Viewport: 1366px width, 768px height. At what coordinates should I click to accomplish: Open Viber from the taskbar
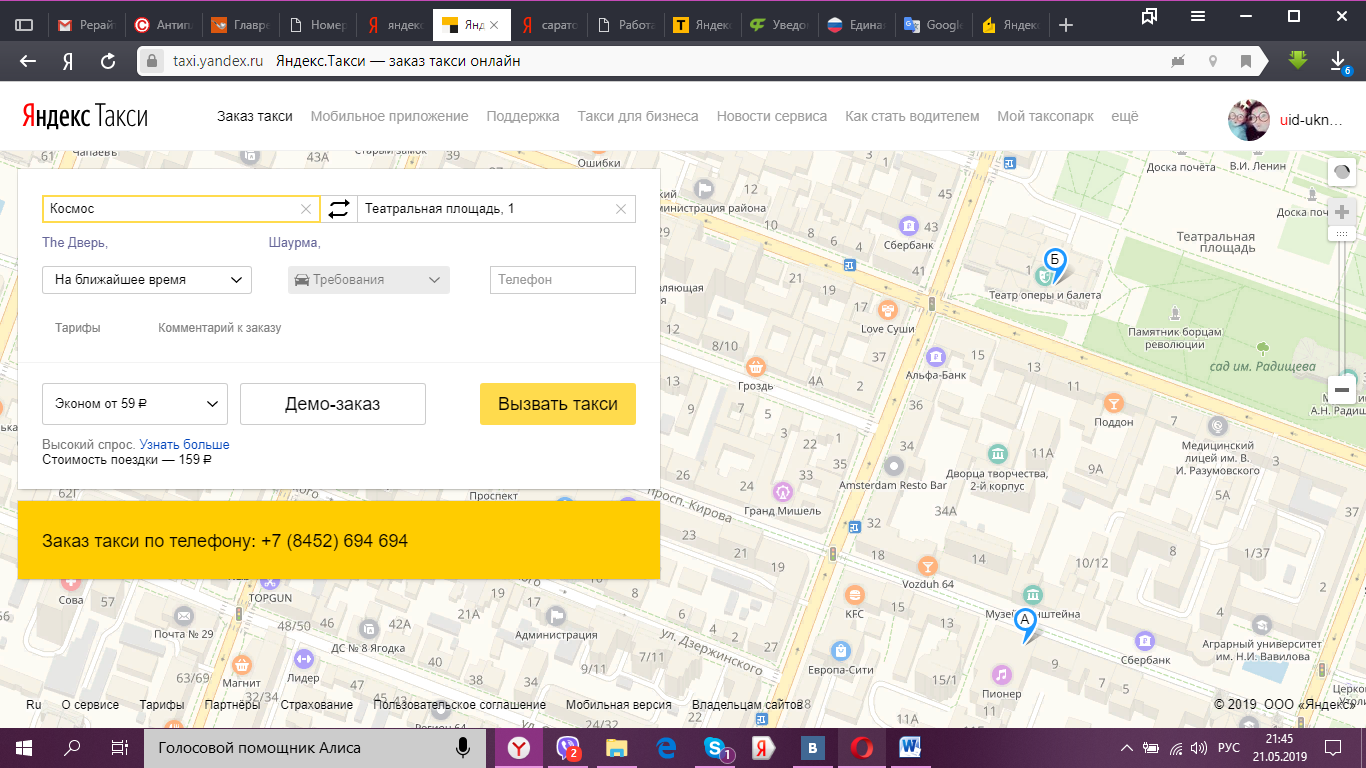click(568, 747)
